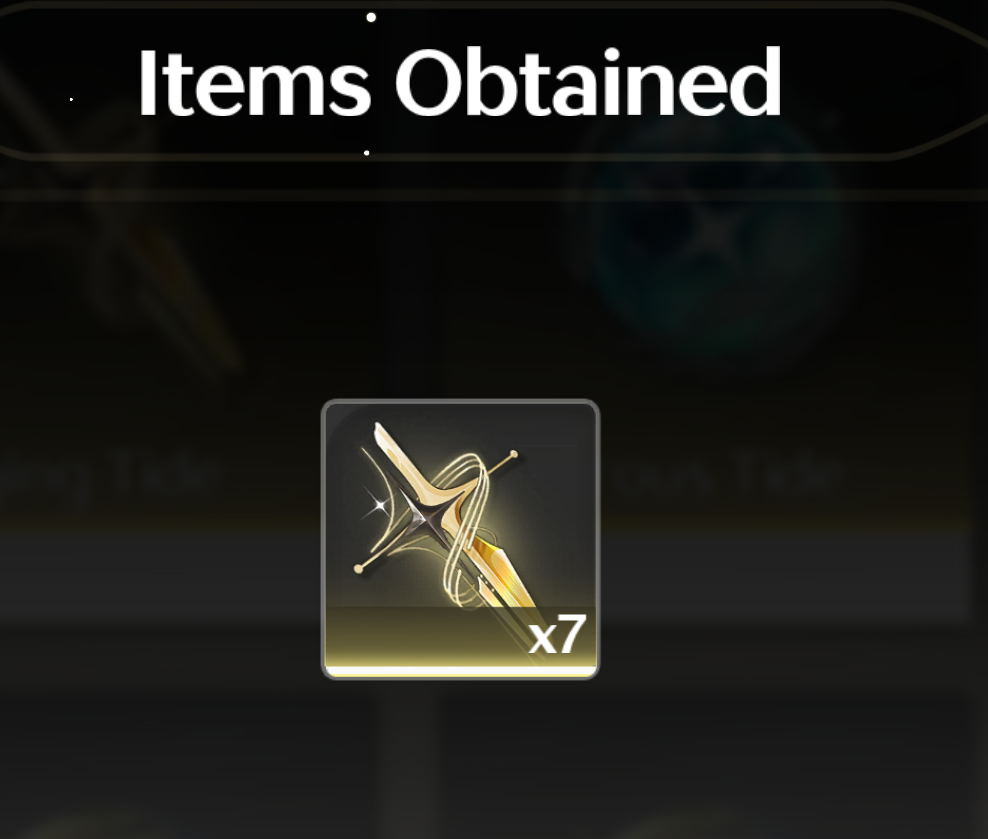Tap the small white dot below the Items Obtained title
Image resolution: width=988 pixels, height=839 pixels.
[x=367, y=152]
